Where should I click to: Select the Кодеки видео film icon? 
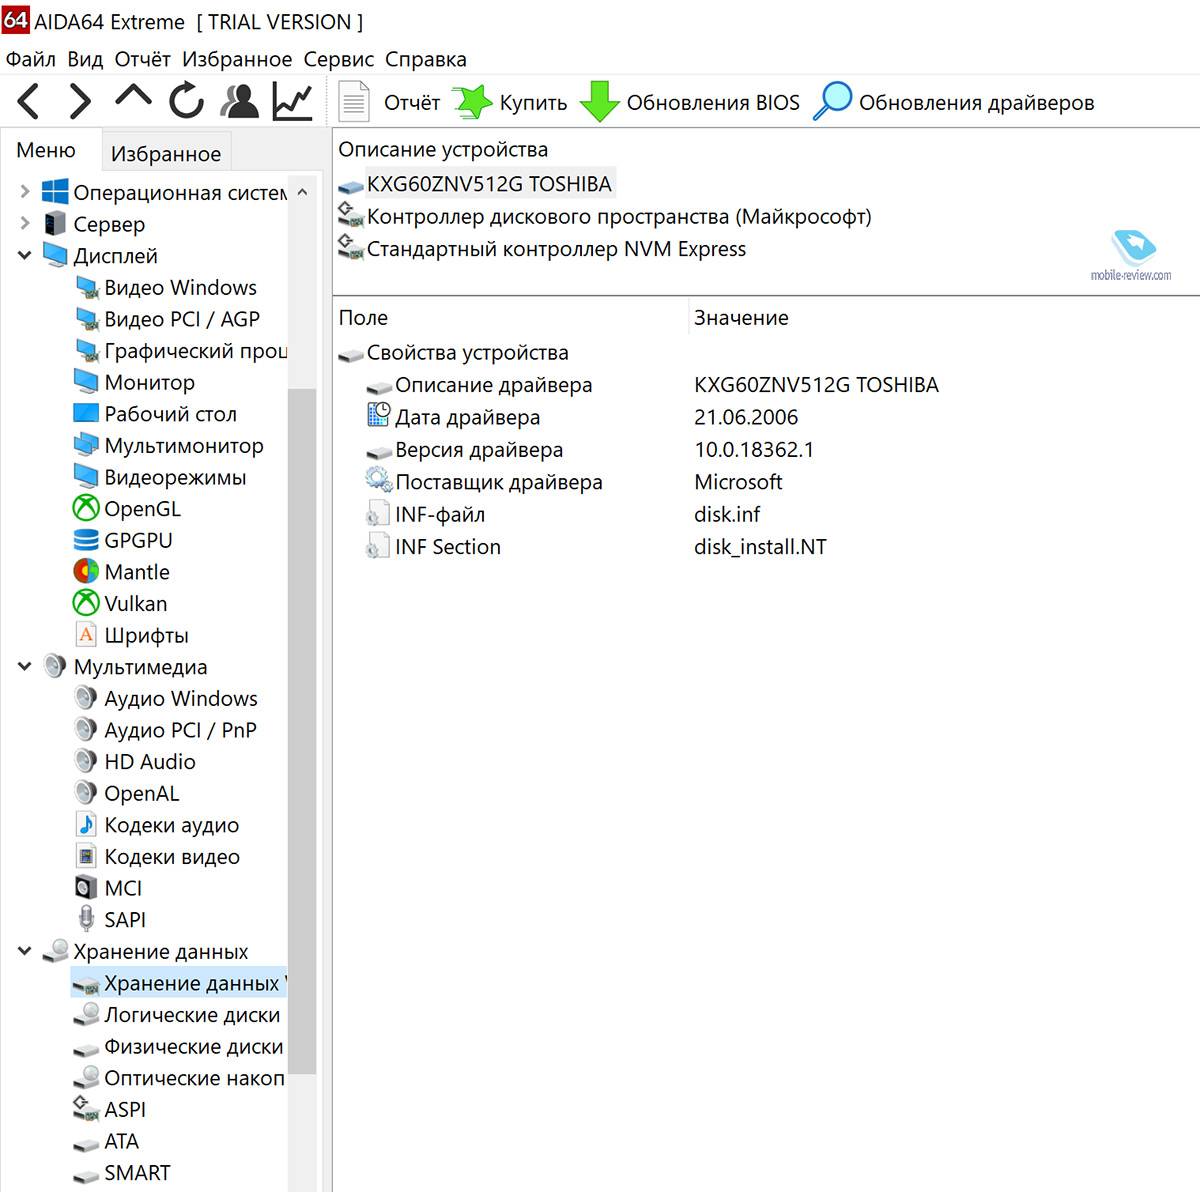coord(86,856)
